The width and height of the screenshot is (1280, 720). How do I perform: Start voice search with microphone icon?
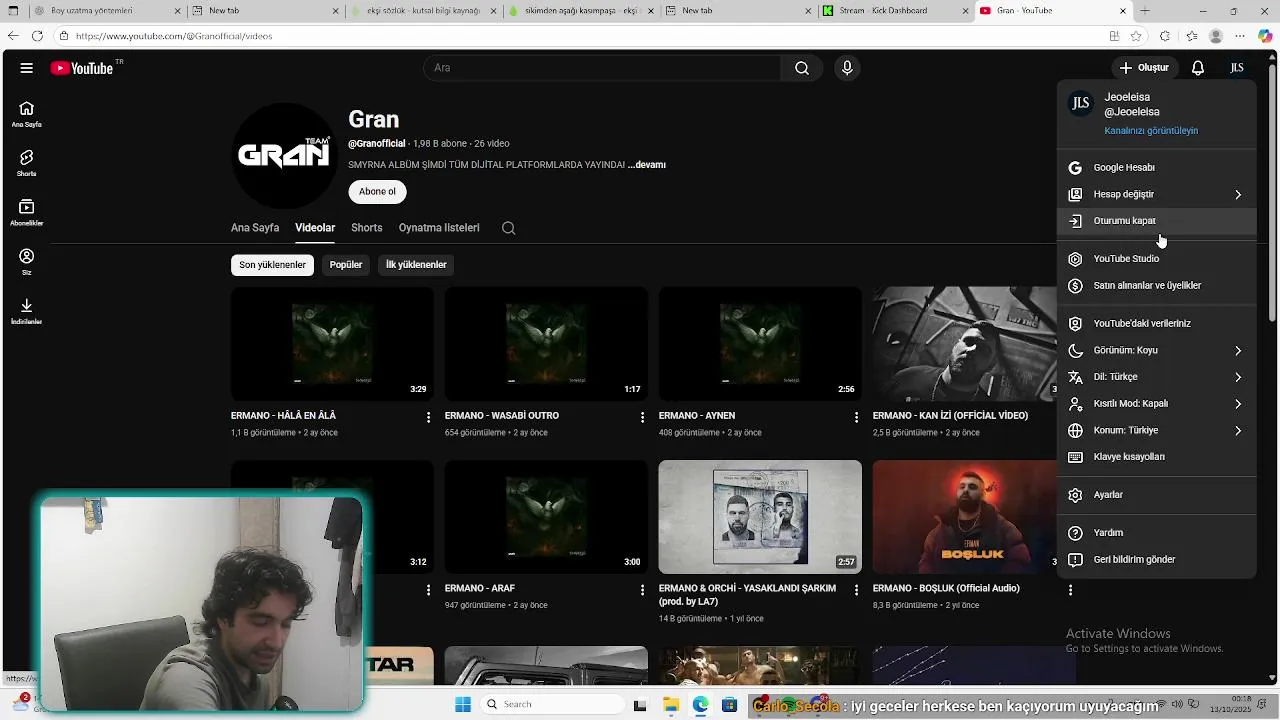847,68
